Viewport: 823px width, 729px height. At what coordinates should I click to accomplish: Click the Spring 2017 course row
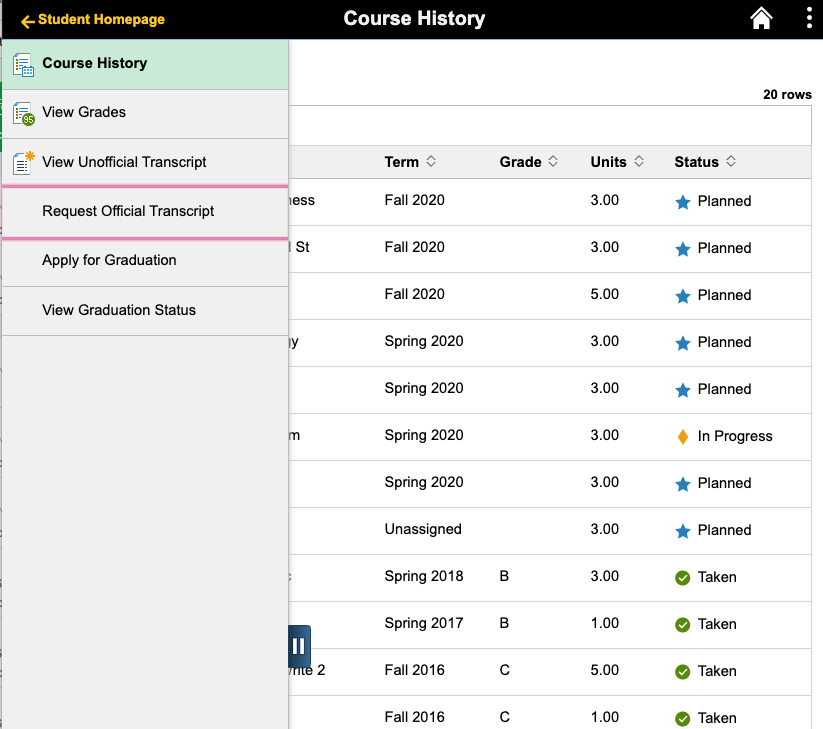pos(550,624)
